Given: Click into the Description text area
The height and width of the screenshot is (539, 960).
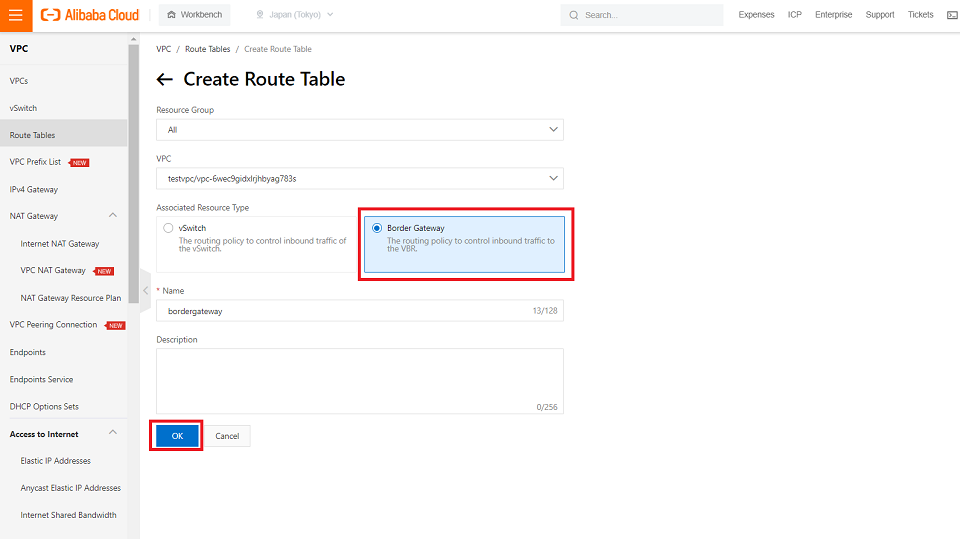Looking at the screenshot, I should 360,380.
